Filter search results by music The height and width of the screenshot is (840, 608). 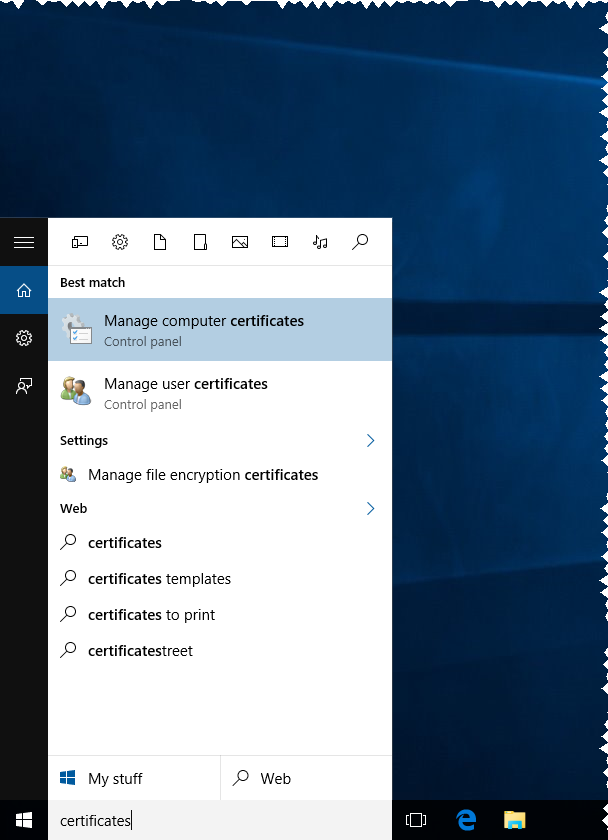[x=320, y=242]
